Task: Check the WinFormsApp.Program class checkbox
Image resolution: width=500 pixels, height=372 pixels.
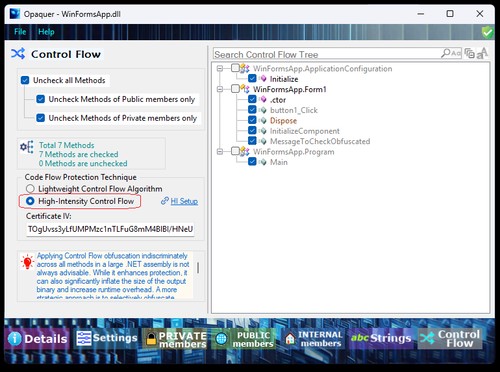Action: 235,151
